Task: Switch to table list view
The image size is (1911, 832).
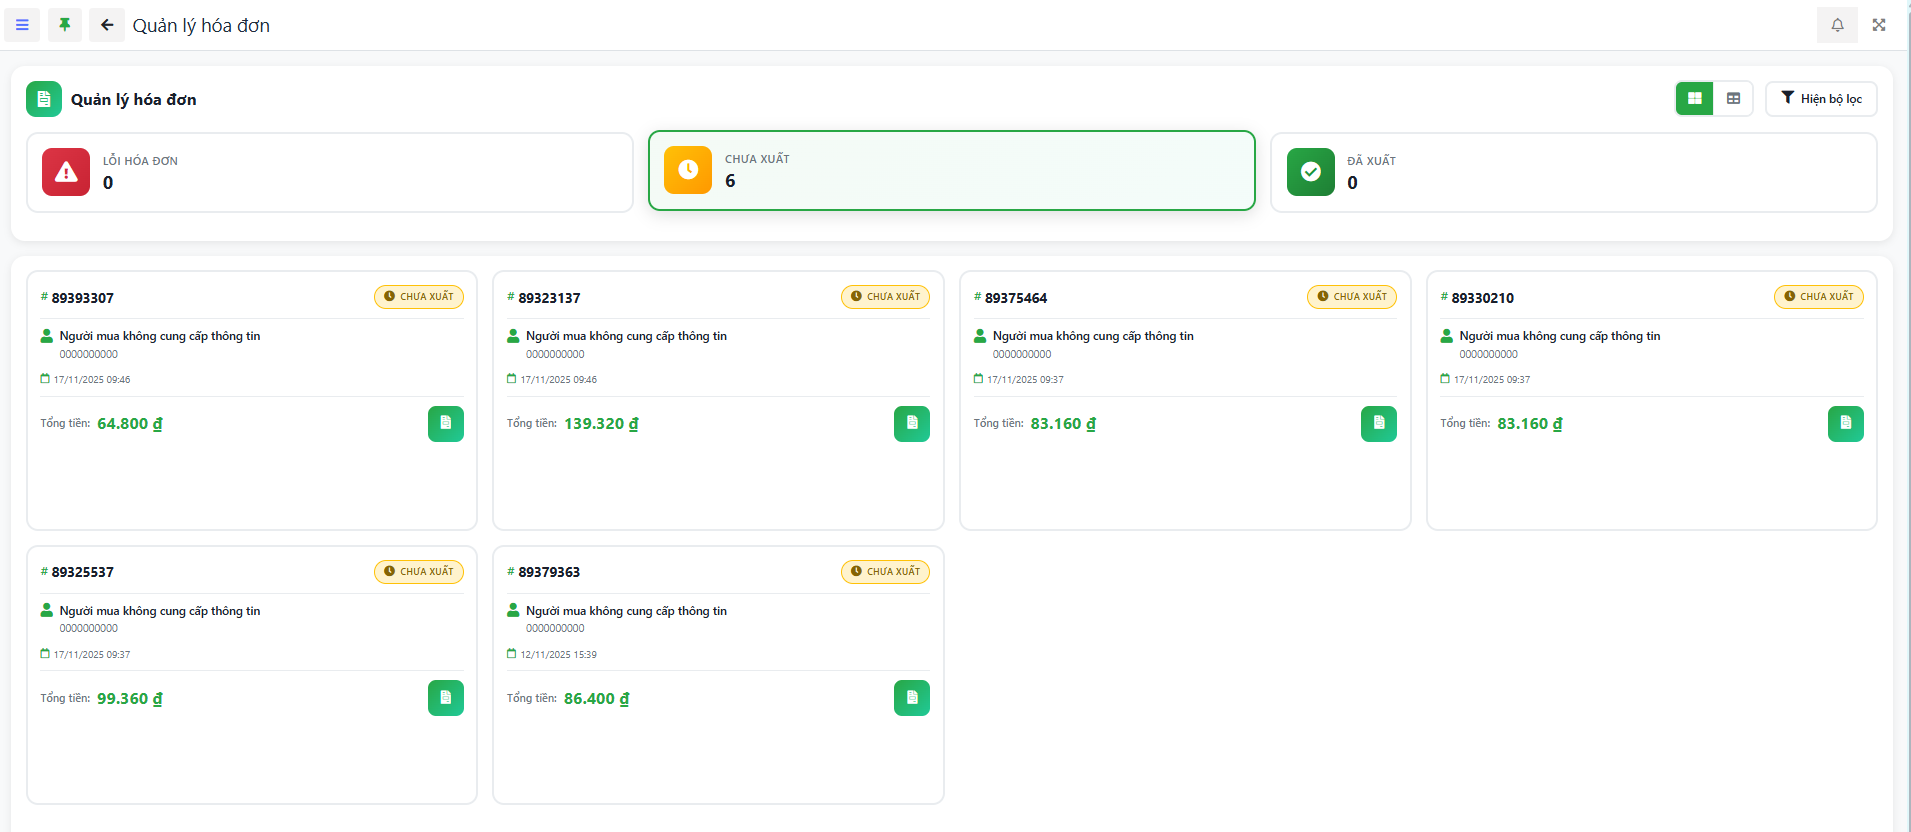Action: (x=1733, y=99)
